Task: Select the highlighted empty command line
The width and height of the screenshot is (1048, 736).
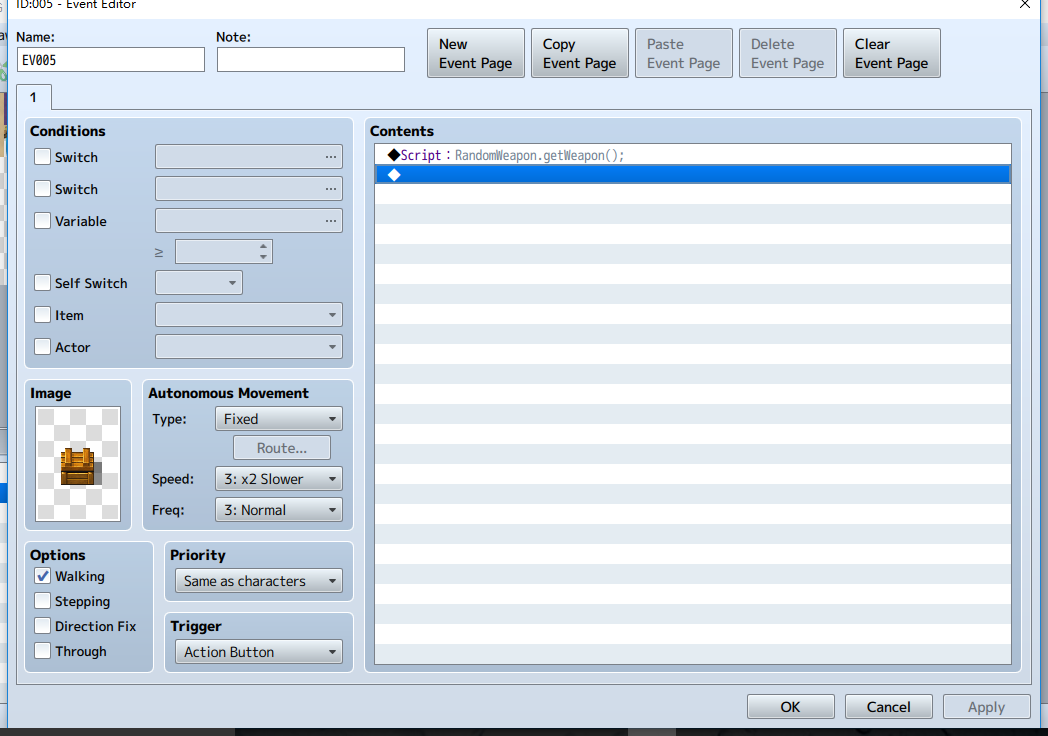Action: coord(692,174)
